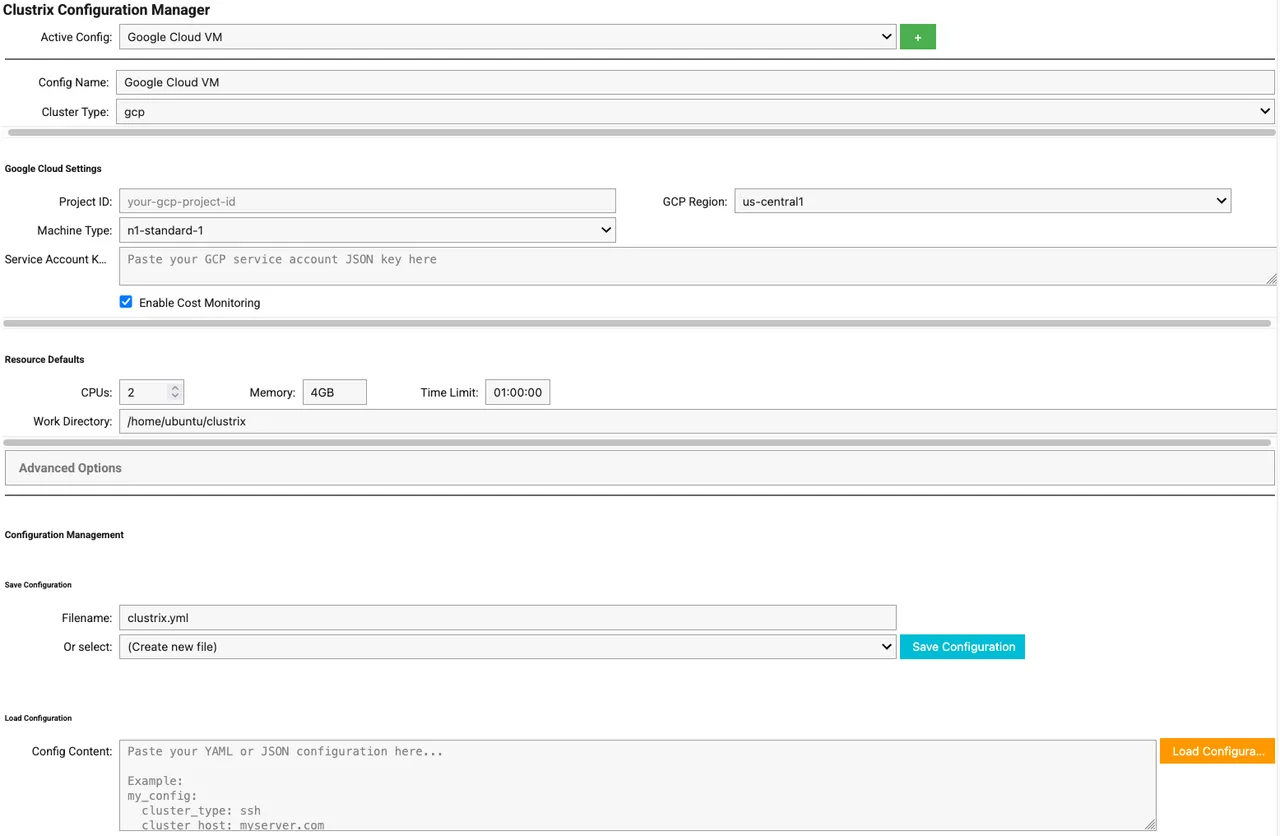
Task: Expand the Advanced Options section
Action: pyautogui.click(x=640, y=468)
